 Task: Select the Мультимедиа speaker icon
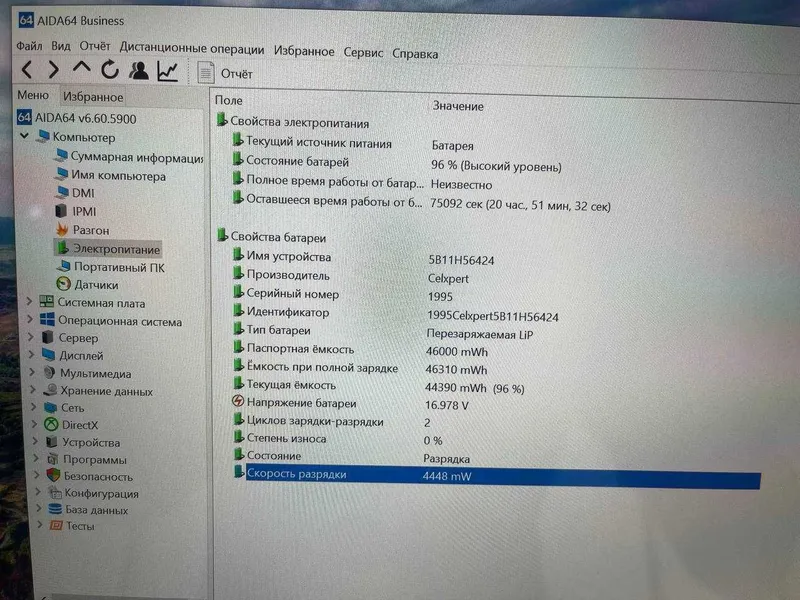pyautogui.click(x=49, y=372)
